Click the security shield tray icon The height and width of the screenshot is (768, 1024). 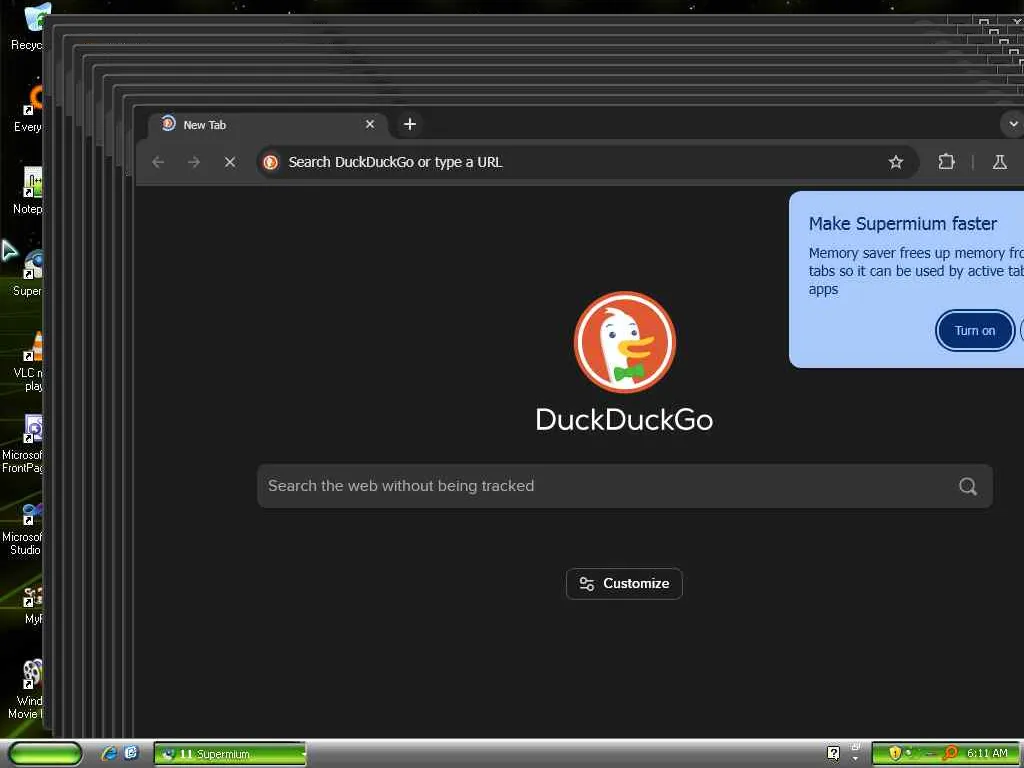click(895, 753)
